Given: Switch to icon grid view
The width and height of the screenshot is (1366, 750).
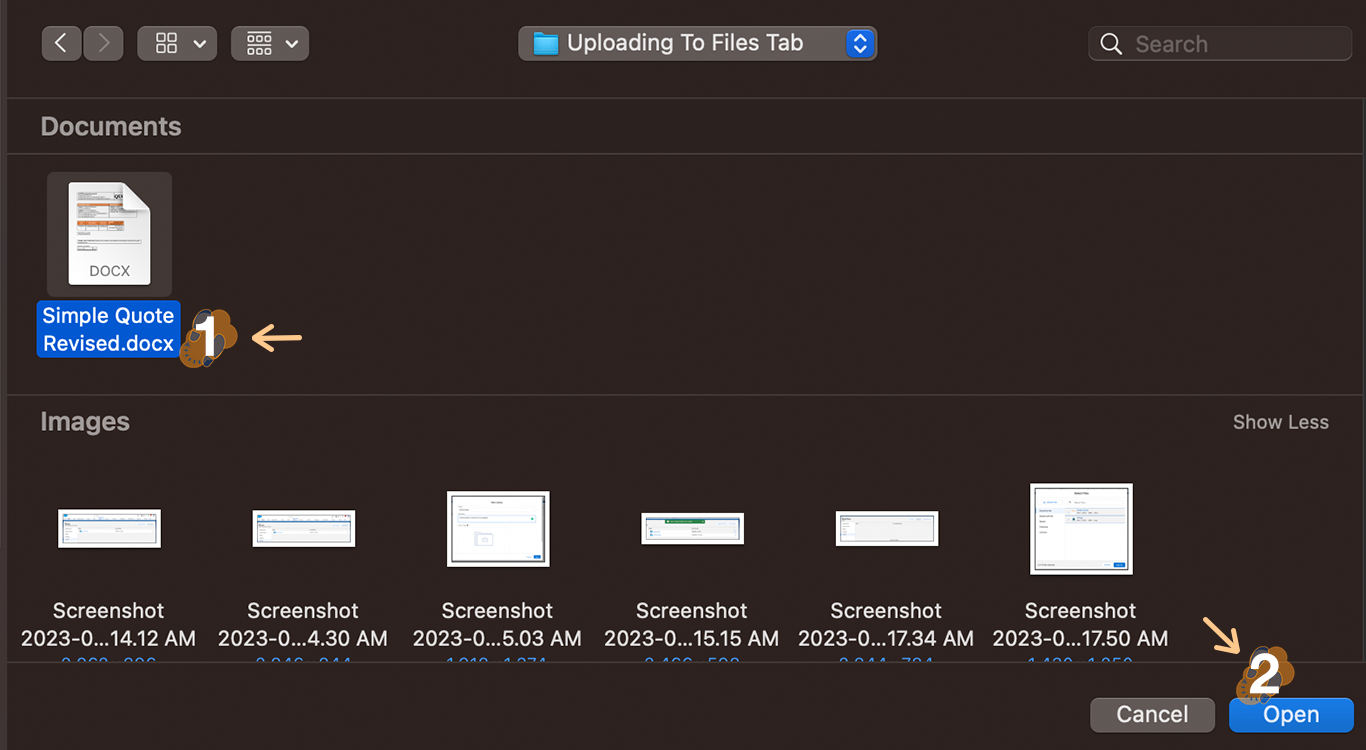Looking at the screenshot, I should click(x=166, y=44).
